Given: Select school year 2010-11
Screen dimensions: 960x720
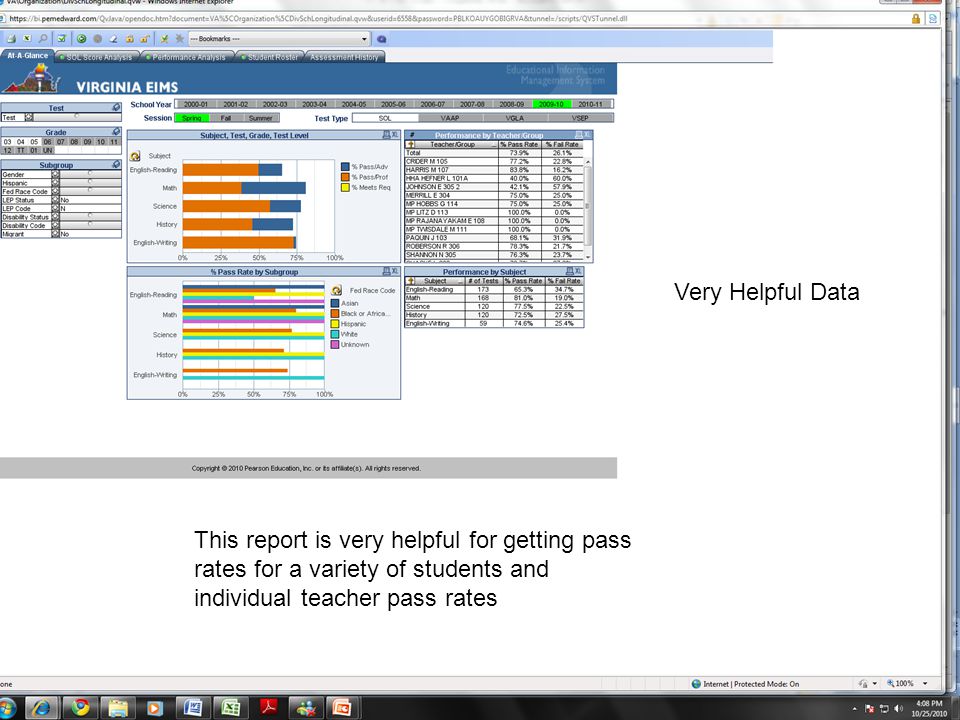Looking at the screenshot, I should 590,105.
